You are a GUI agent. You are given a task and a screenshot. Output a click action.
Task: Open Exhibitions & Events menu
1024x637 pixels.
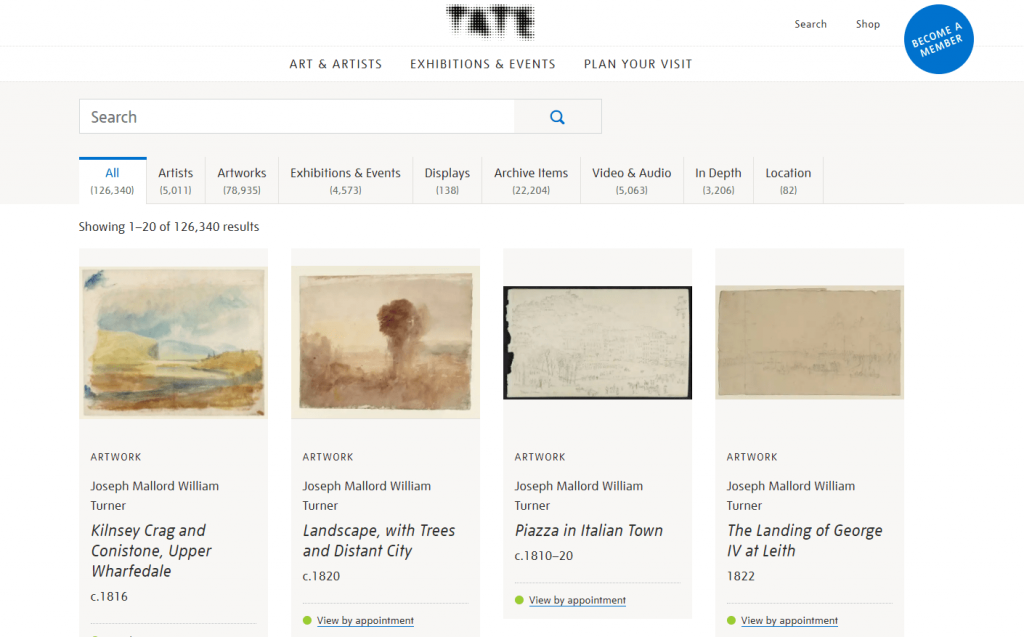tap(482, 64)
